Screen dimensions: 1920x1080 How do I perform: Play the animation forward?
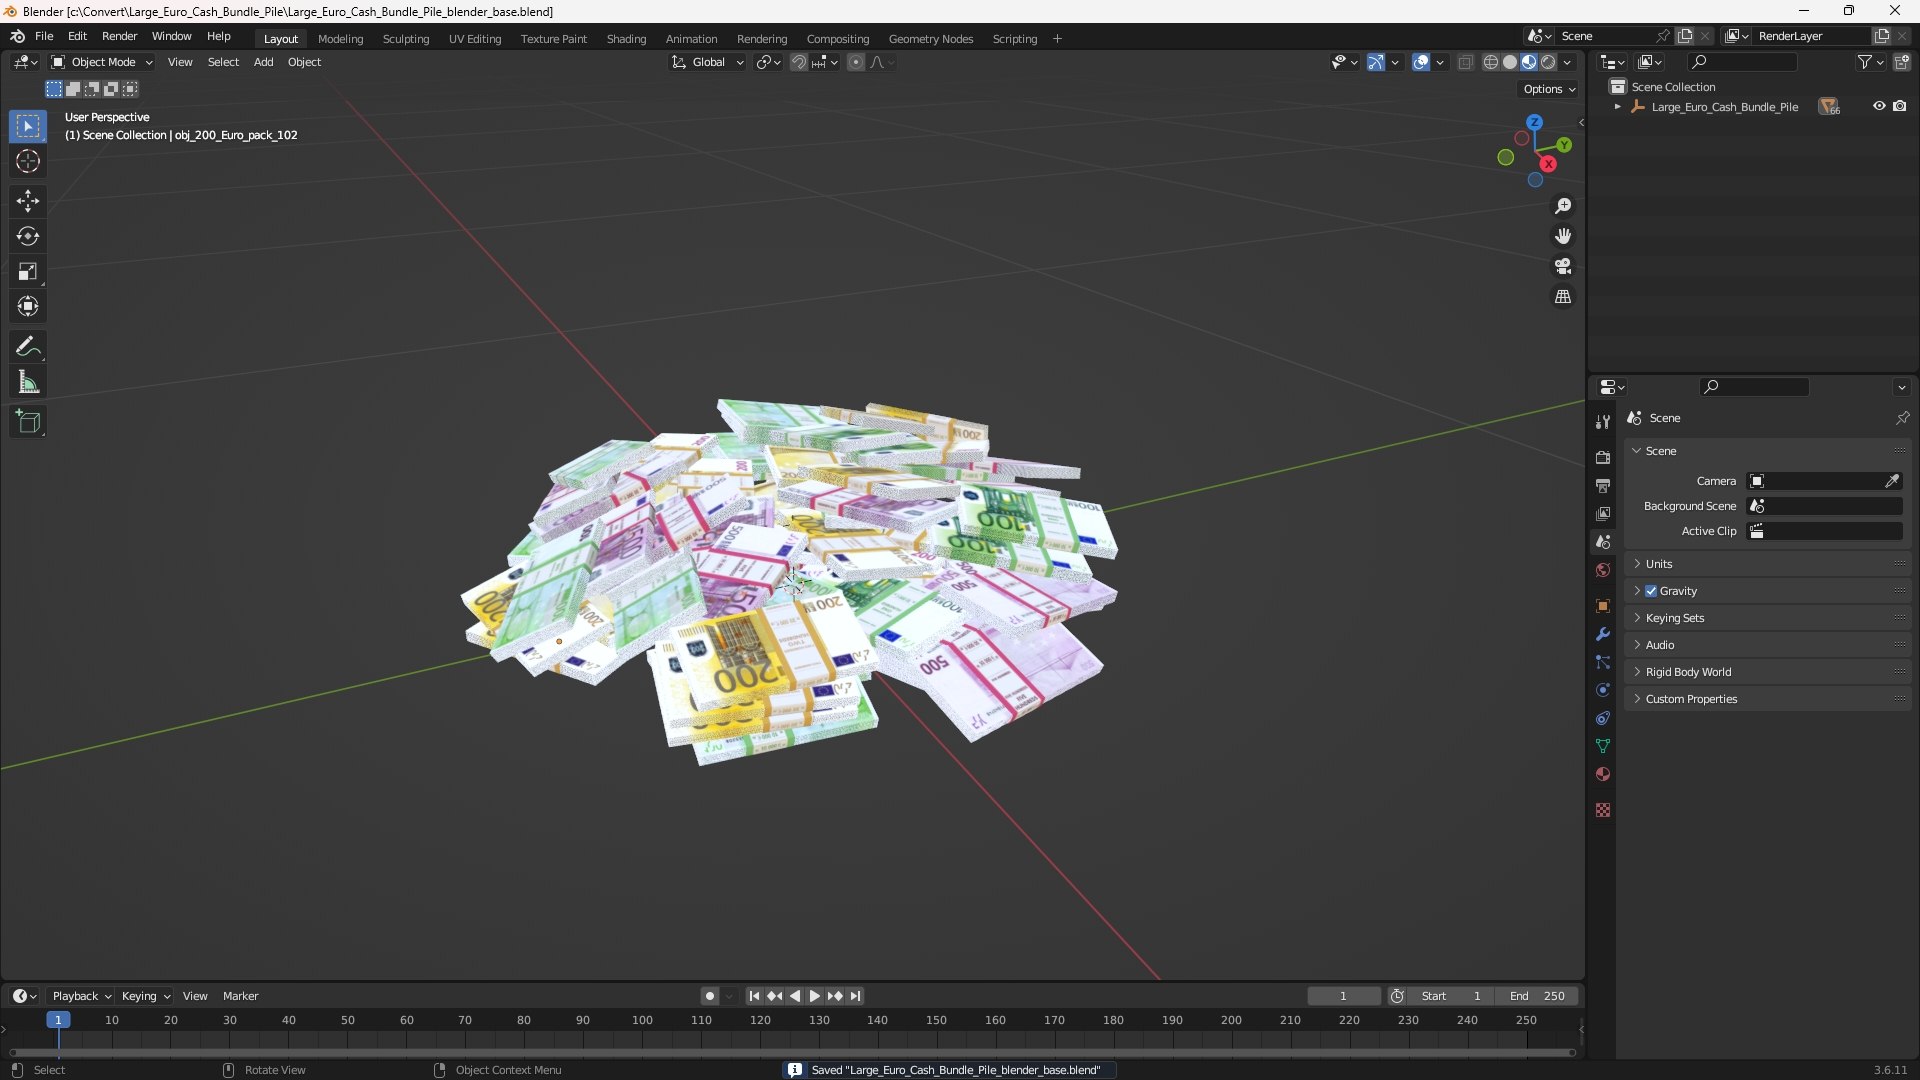[x=814, y=996]
